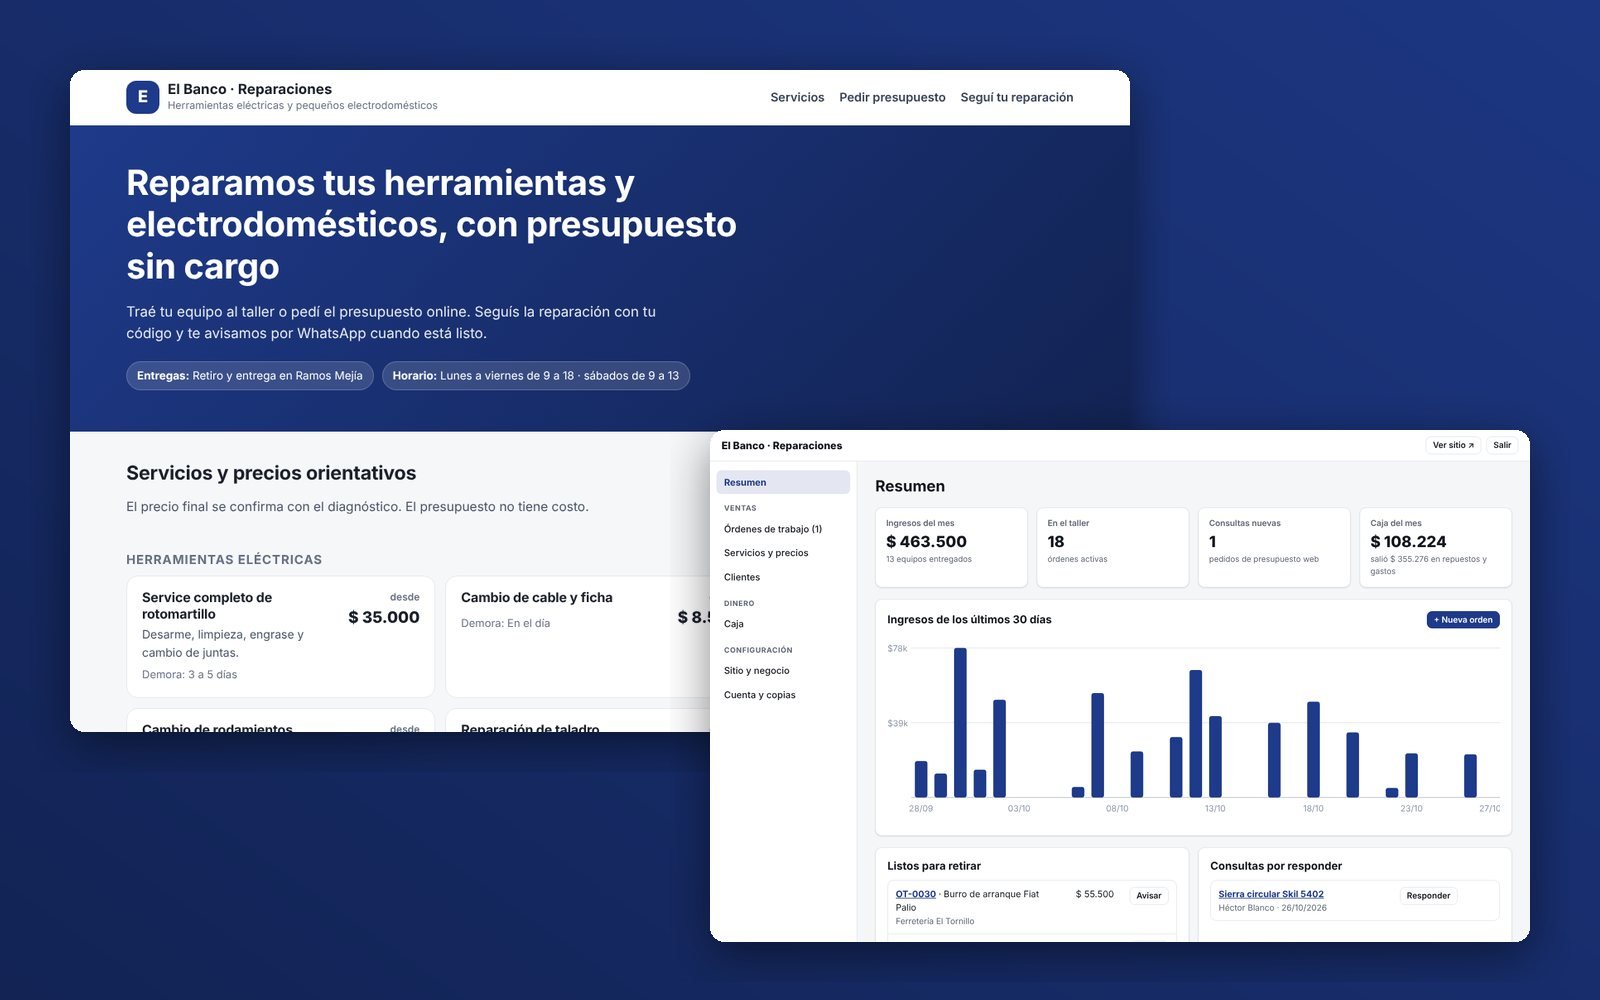Image resolution: width=1600 pixels, height=1000 pixels.
Task: Click the "Demora: 3 a 5 días" text
Action: point(190,675)
